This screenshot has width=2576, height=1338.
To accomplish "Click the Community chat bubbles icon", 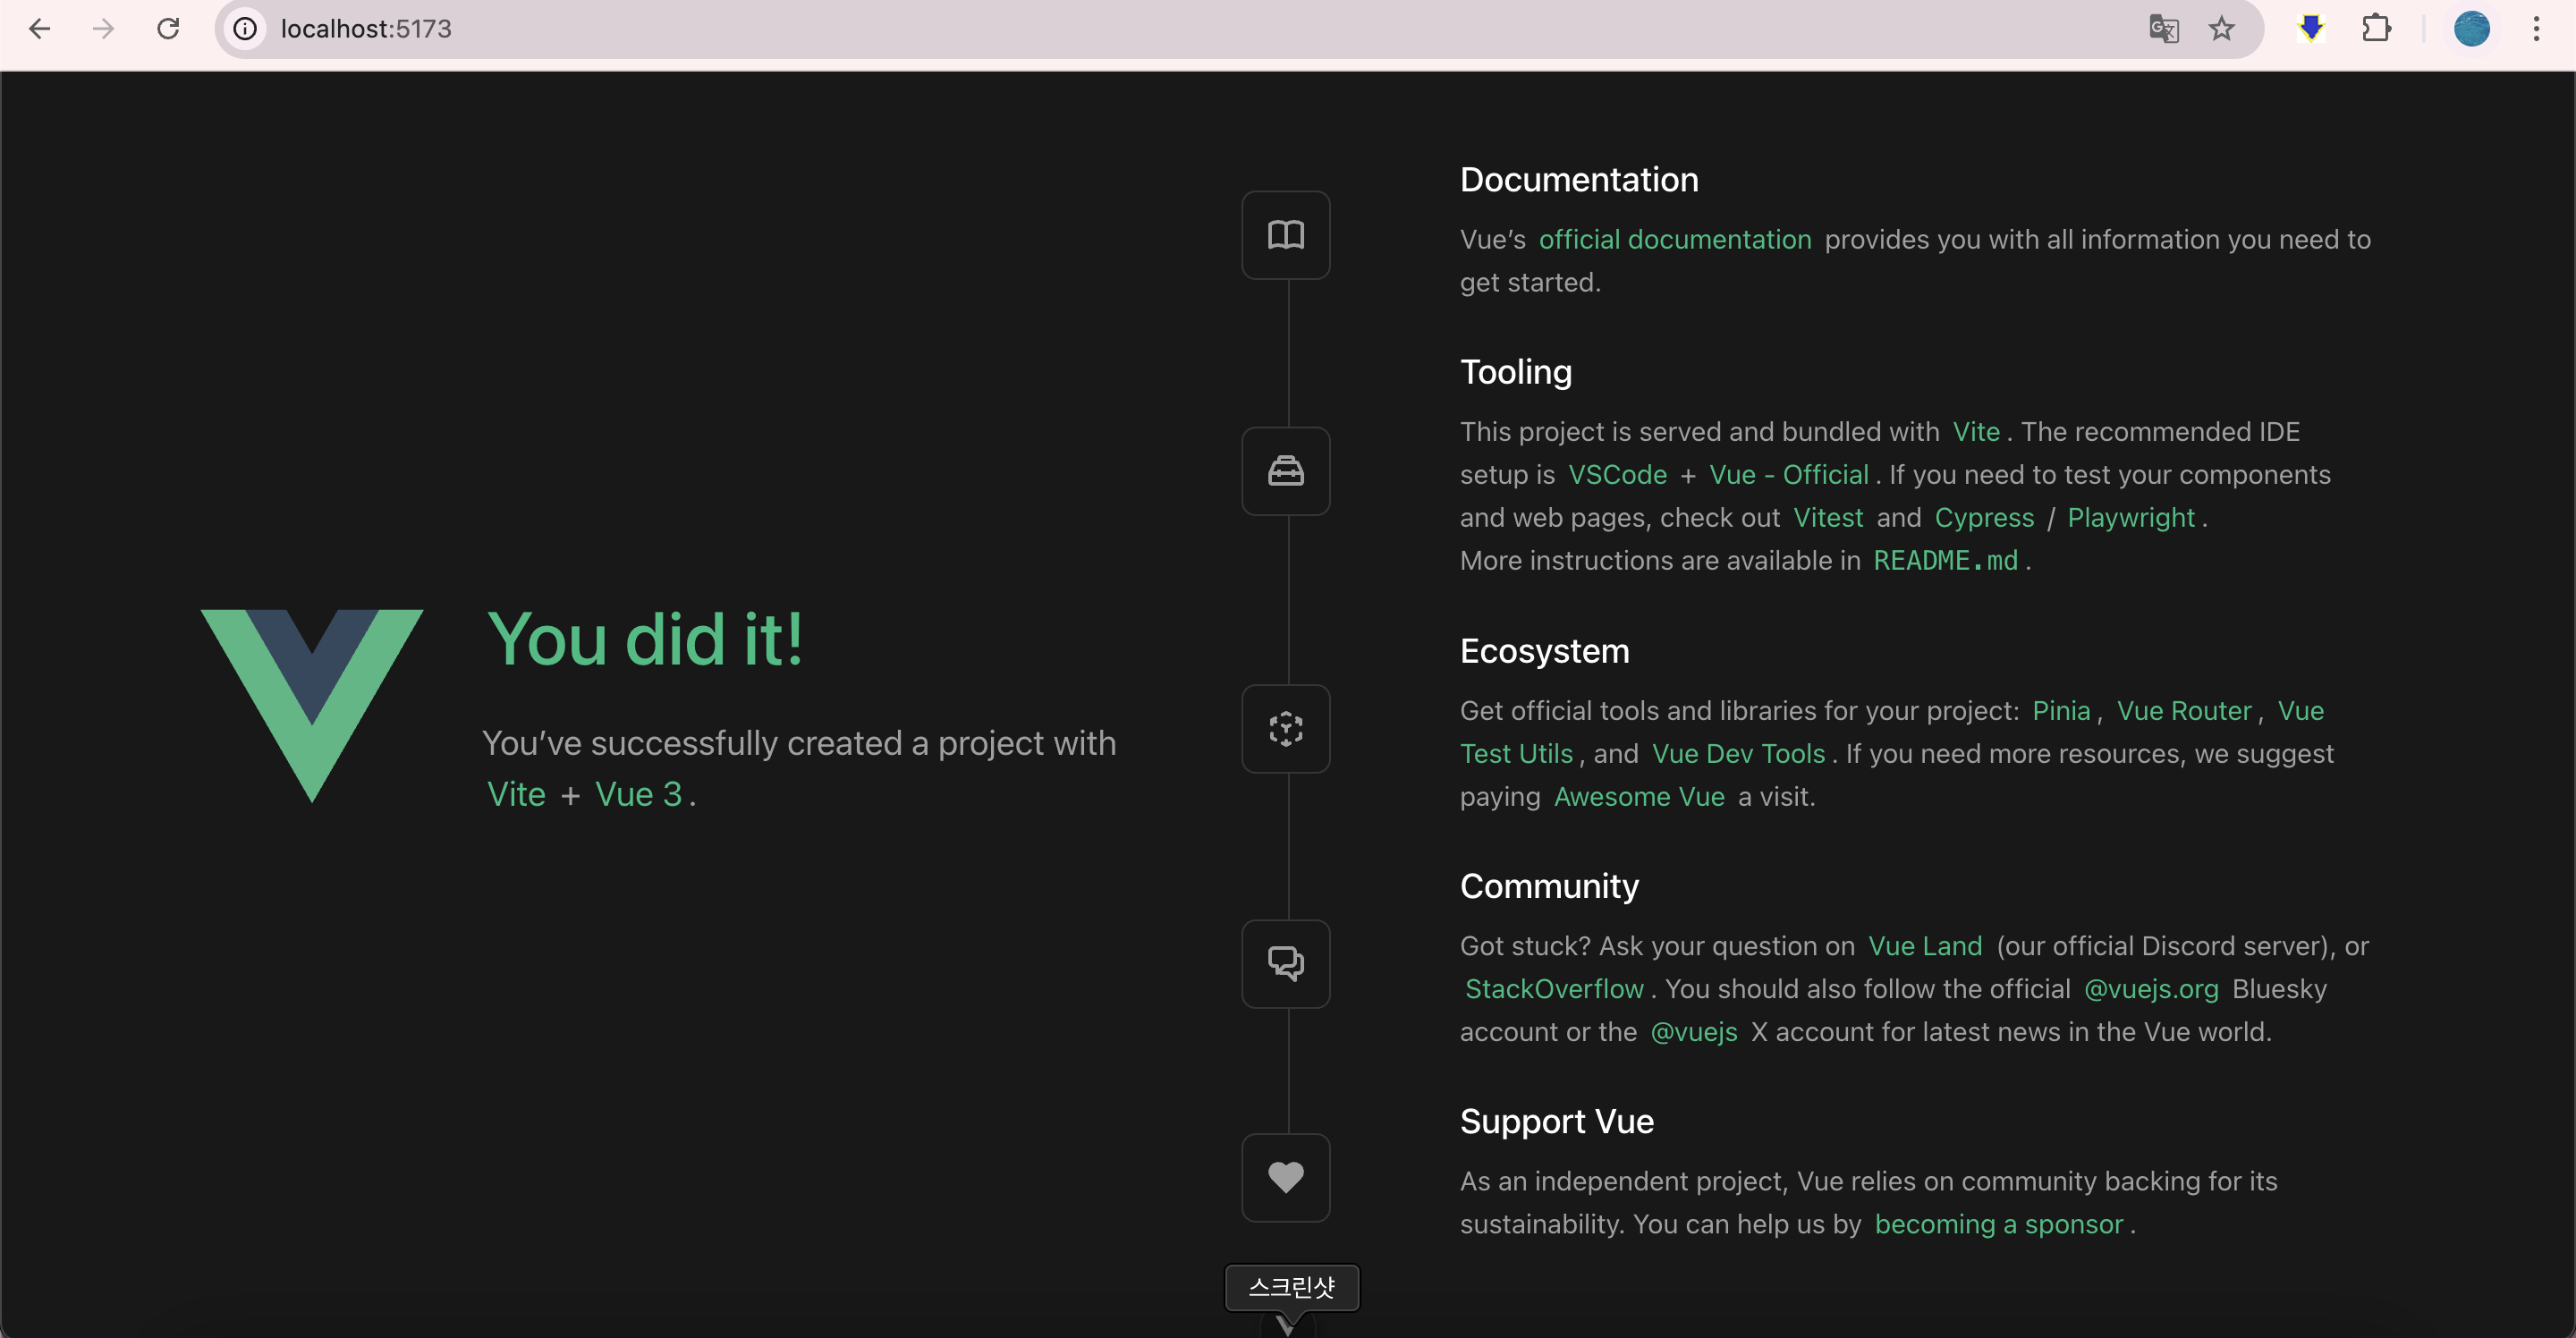I will pos(1286,964).
